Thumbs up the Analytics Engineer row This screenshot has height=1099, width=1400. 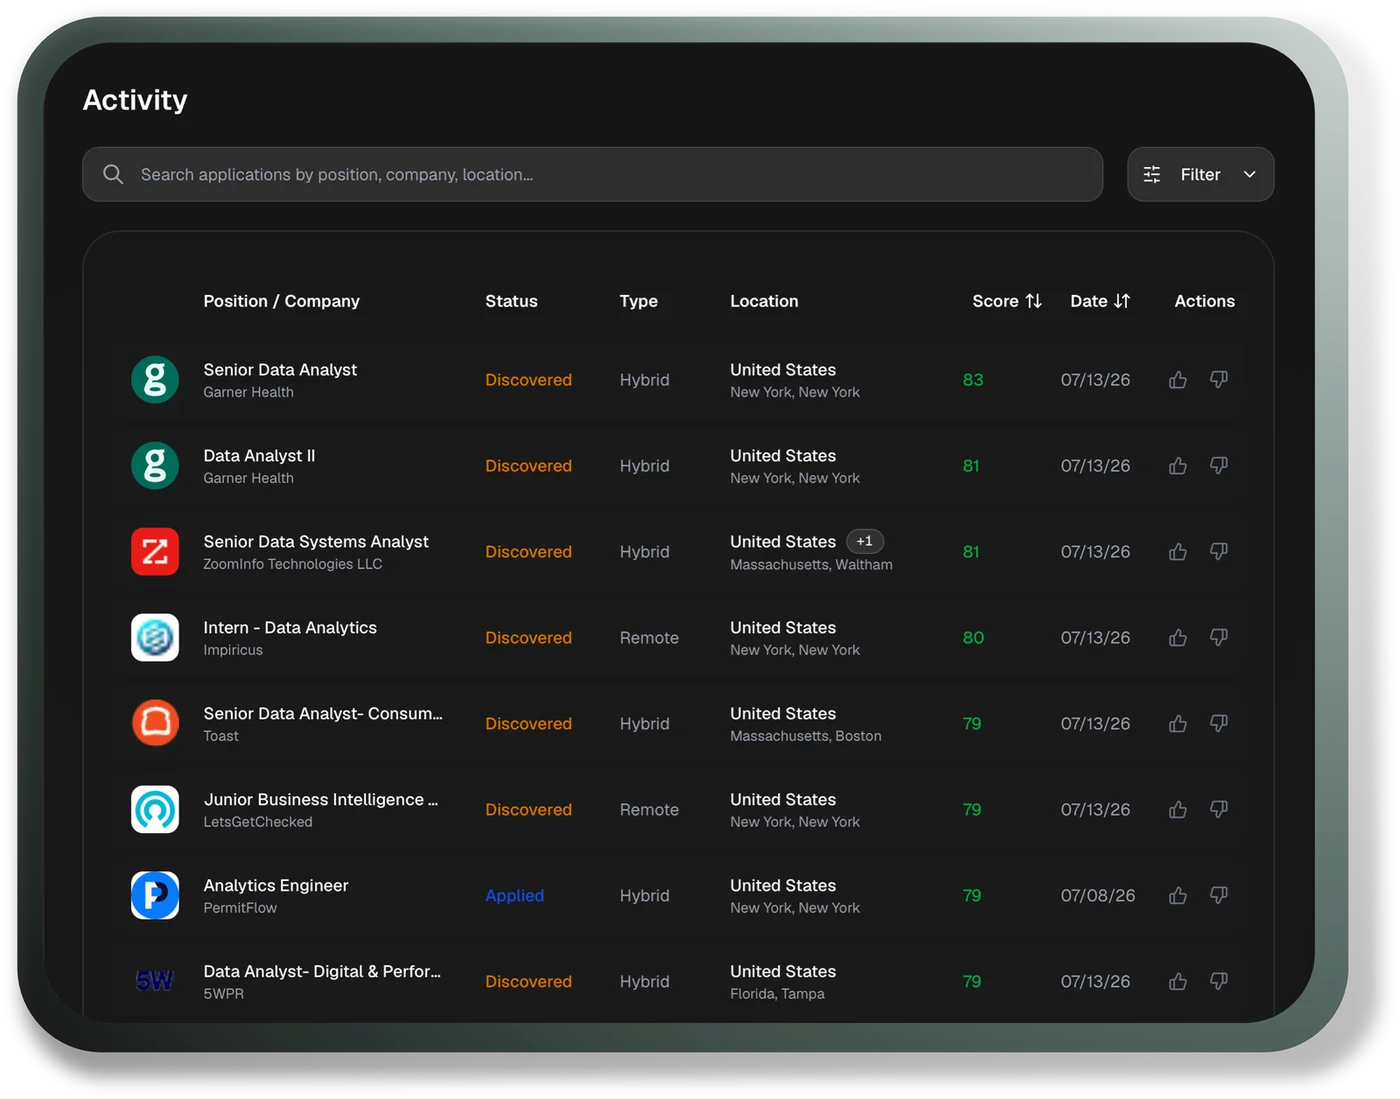pyautogui.click(x=1178, y=896)
